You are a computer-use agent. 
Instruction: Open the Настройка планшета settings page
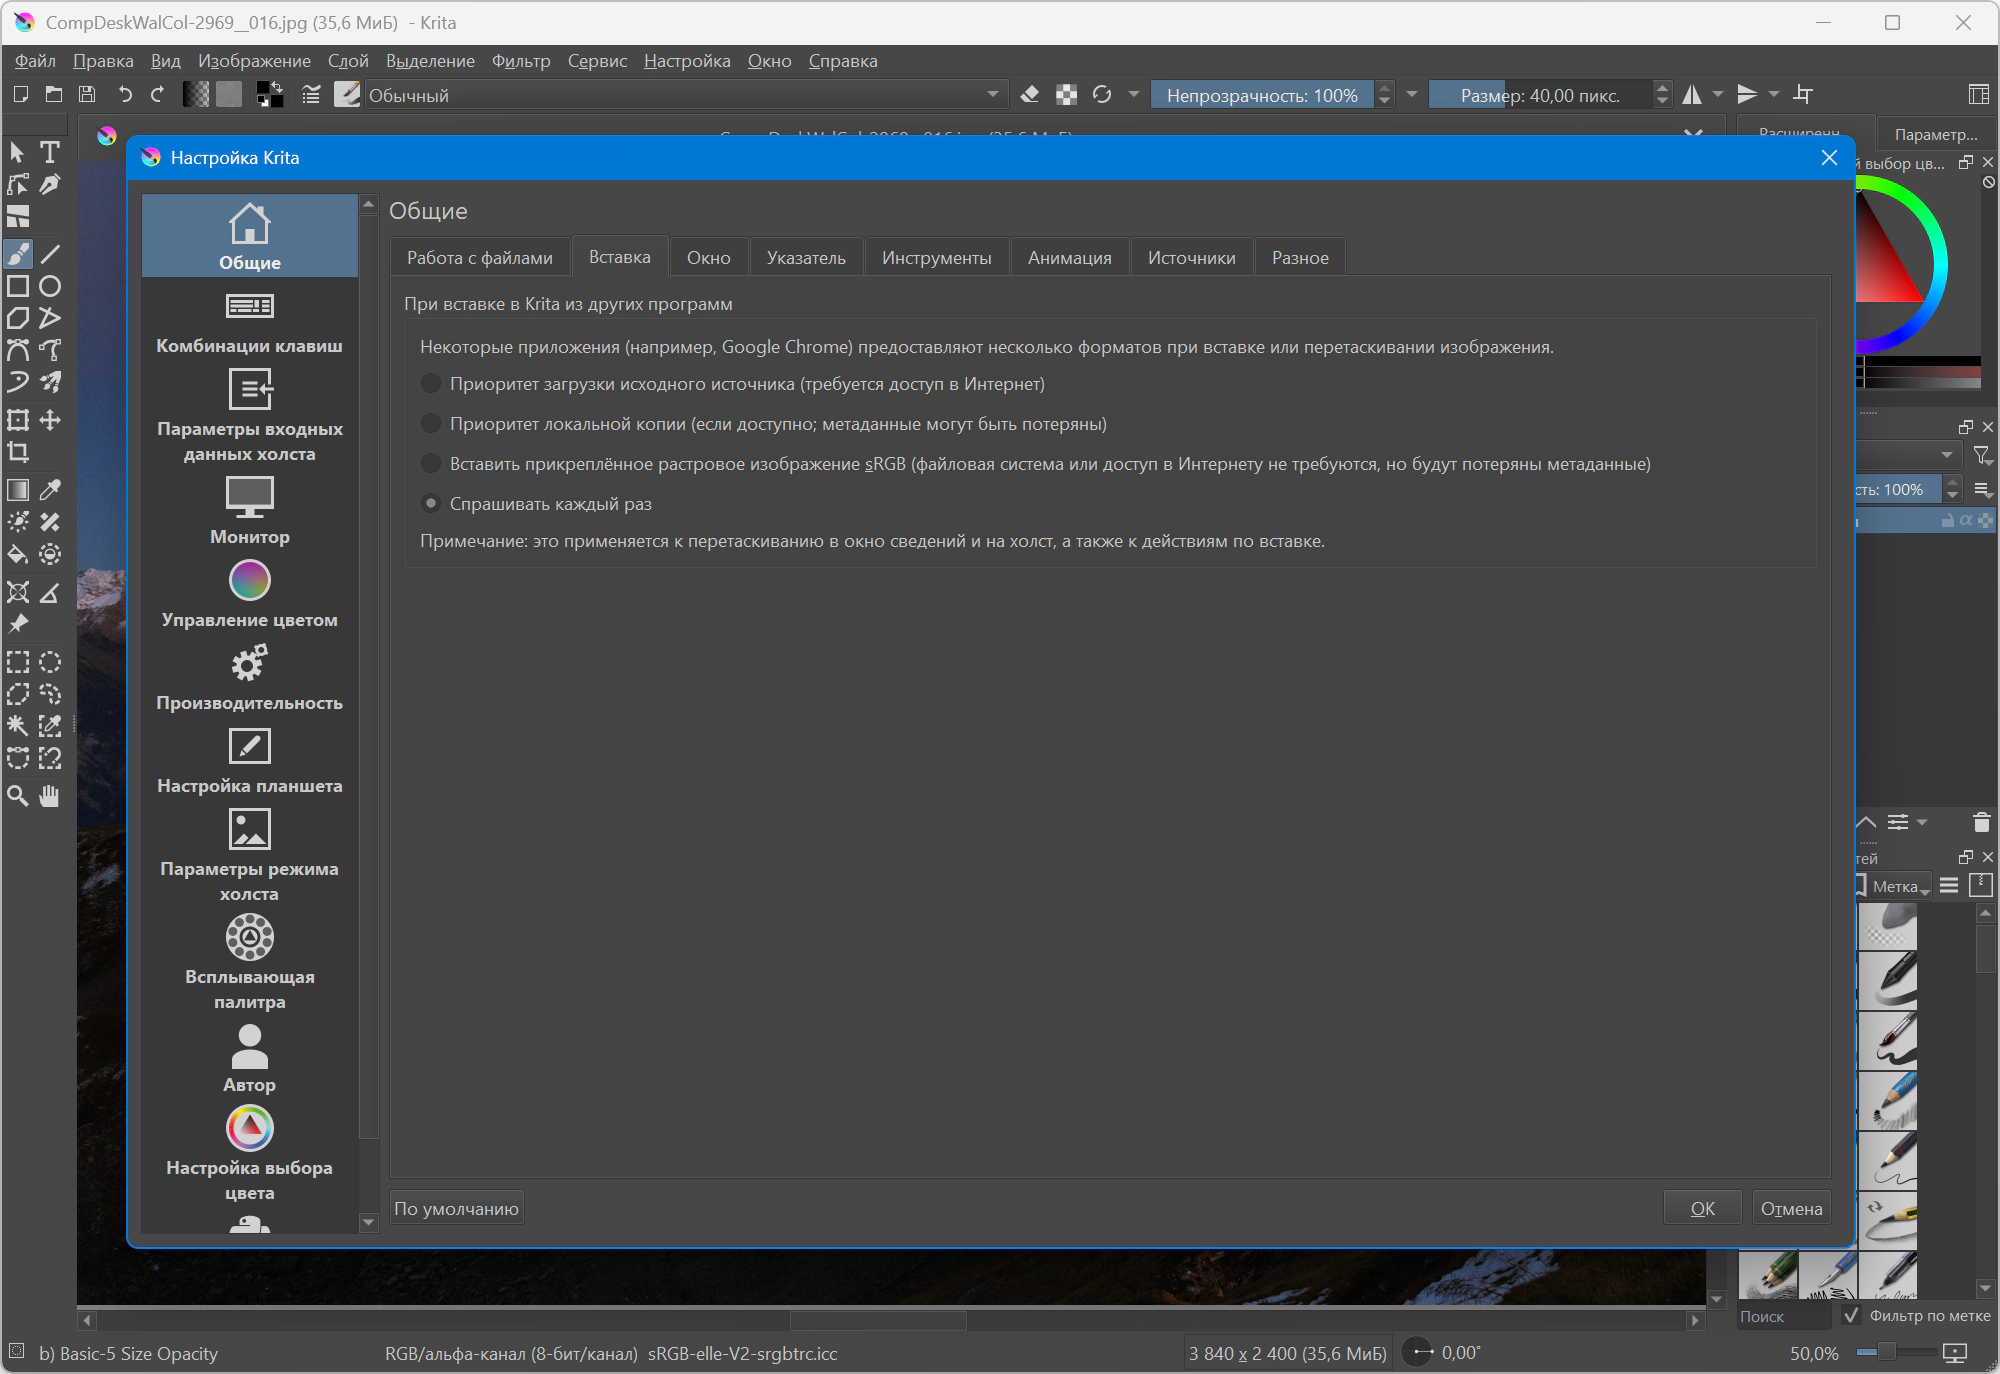[x=249, y=760]
